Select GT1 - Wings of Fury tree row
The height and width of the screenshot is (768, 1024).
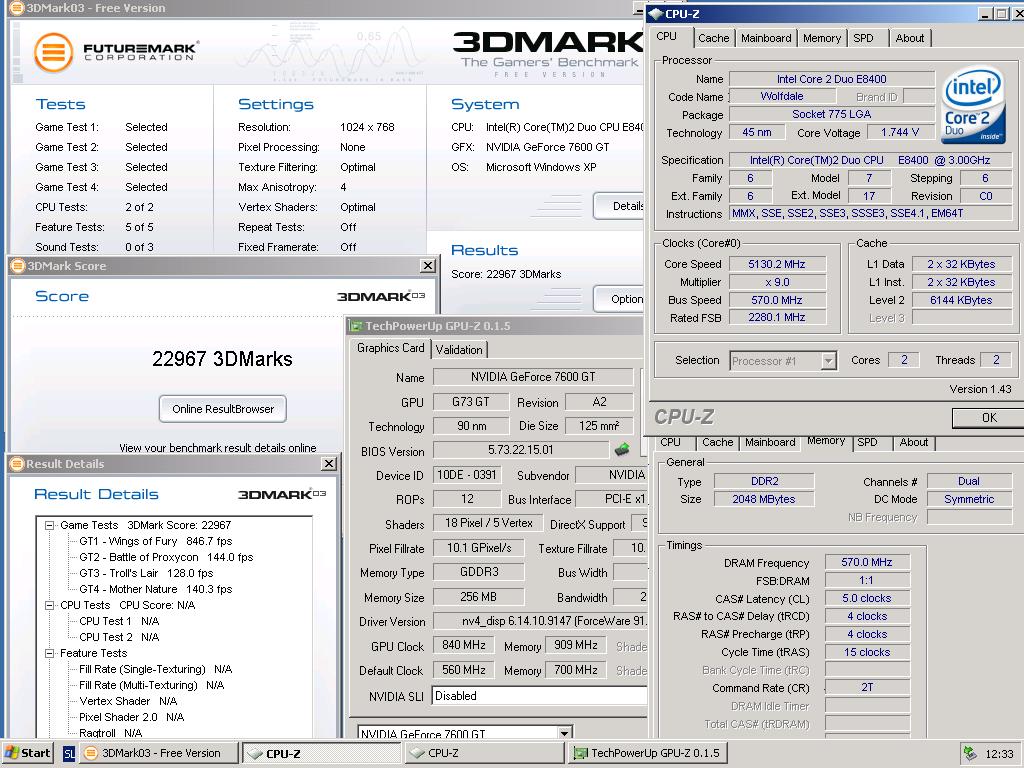[x=155, y=541]
